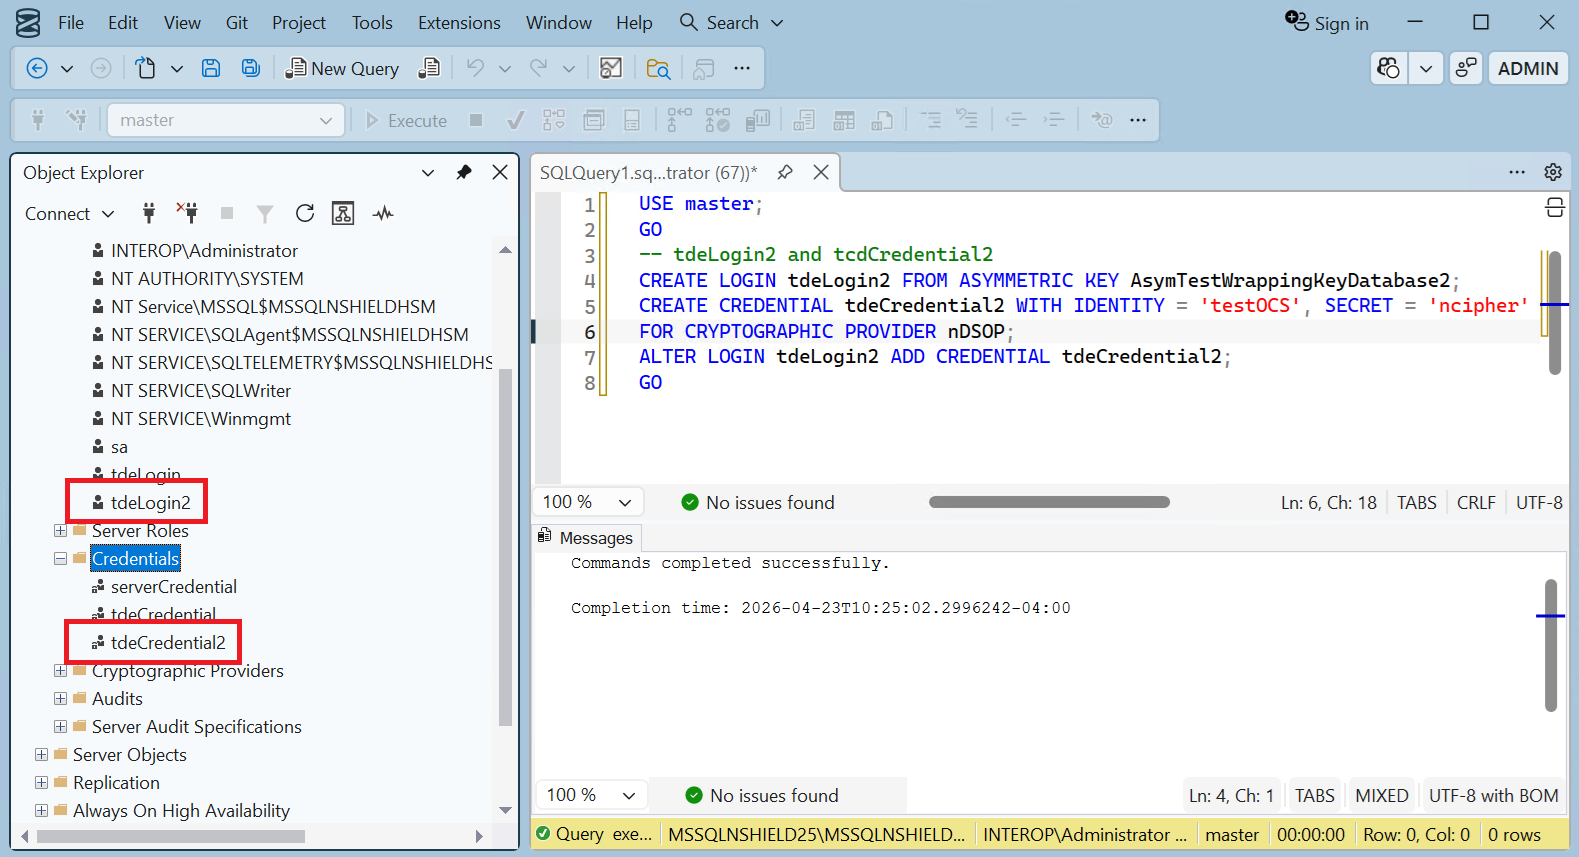Open the Find in Files icon
Image resolution: width=1579 pixels, height=857 pixels.
pos(658,68)
